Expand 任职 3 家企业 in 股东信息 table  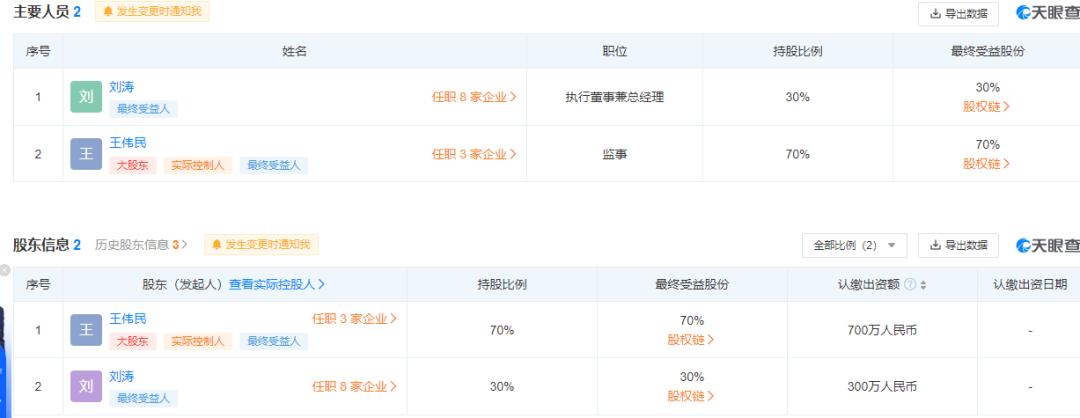click(354, 319)
